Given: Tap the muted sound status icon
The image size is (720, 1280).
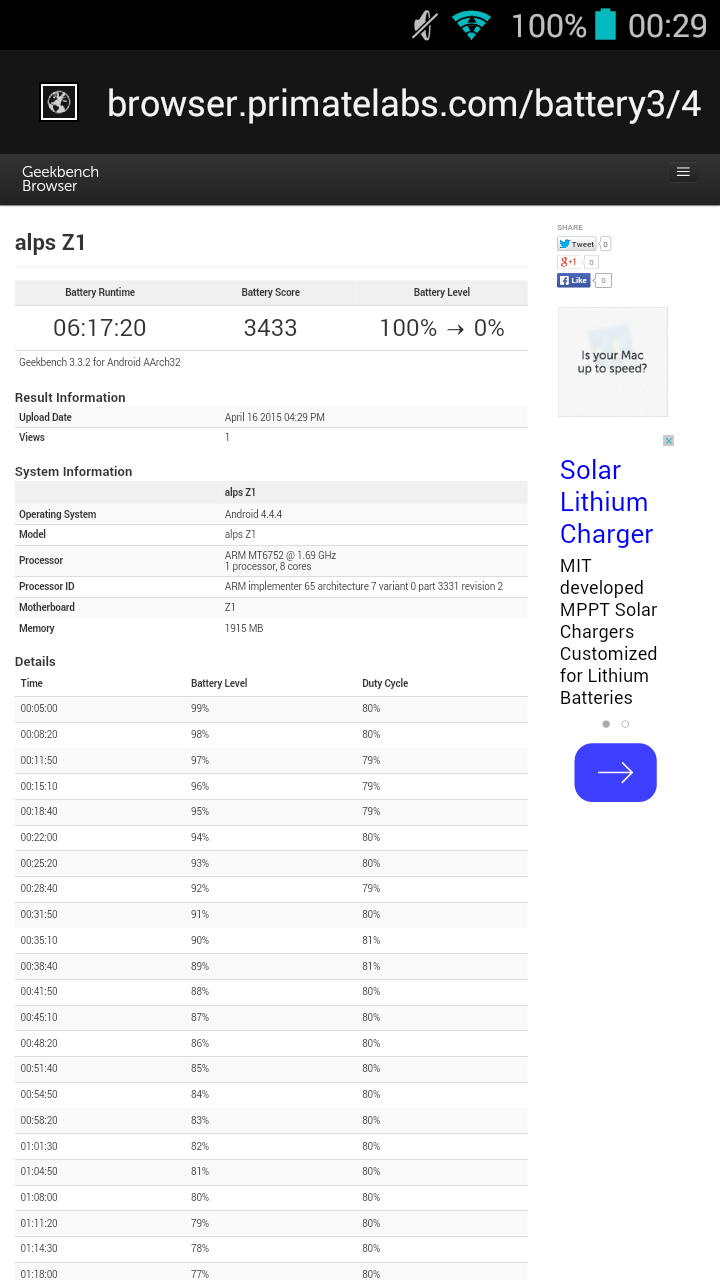Looking at the screenshot, I should pyautogui.click(x=425, y=25).
